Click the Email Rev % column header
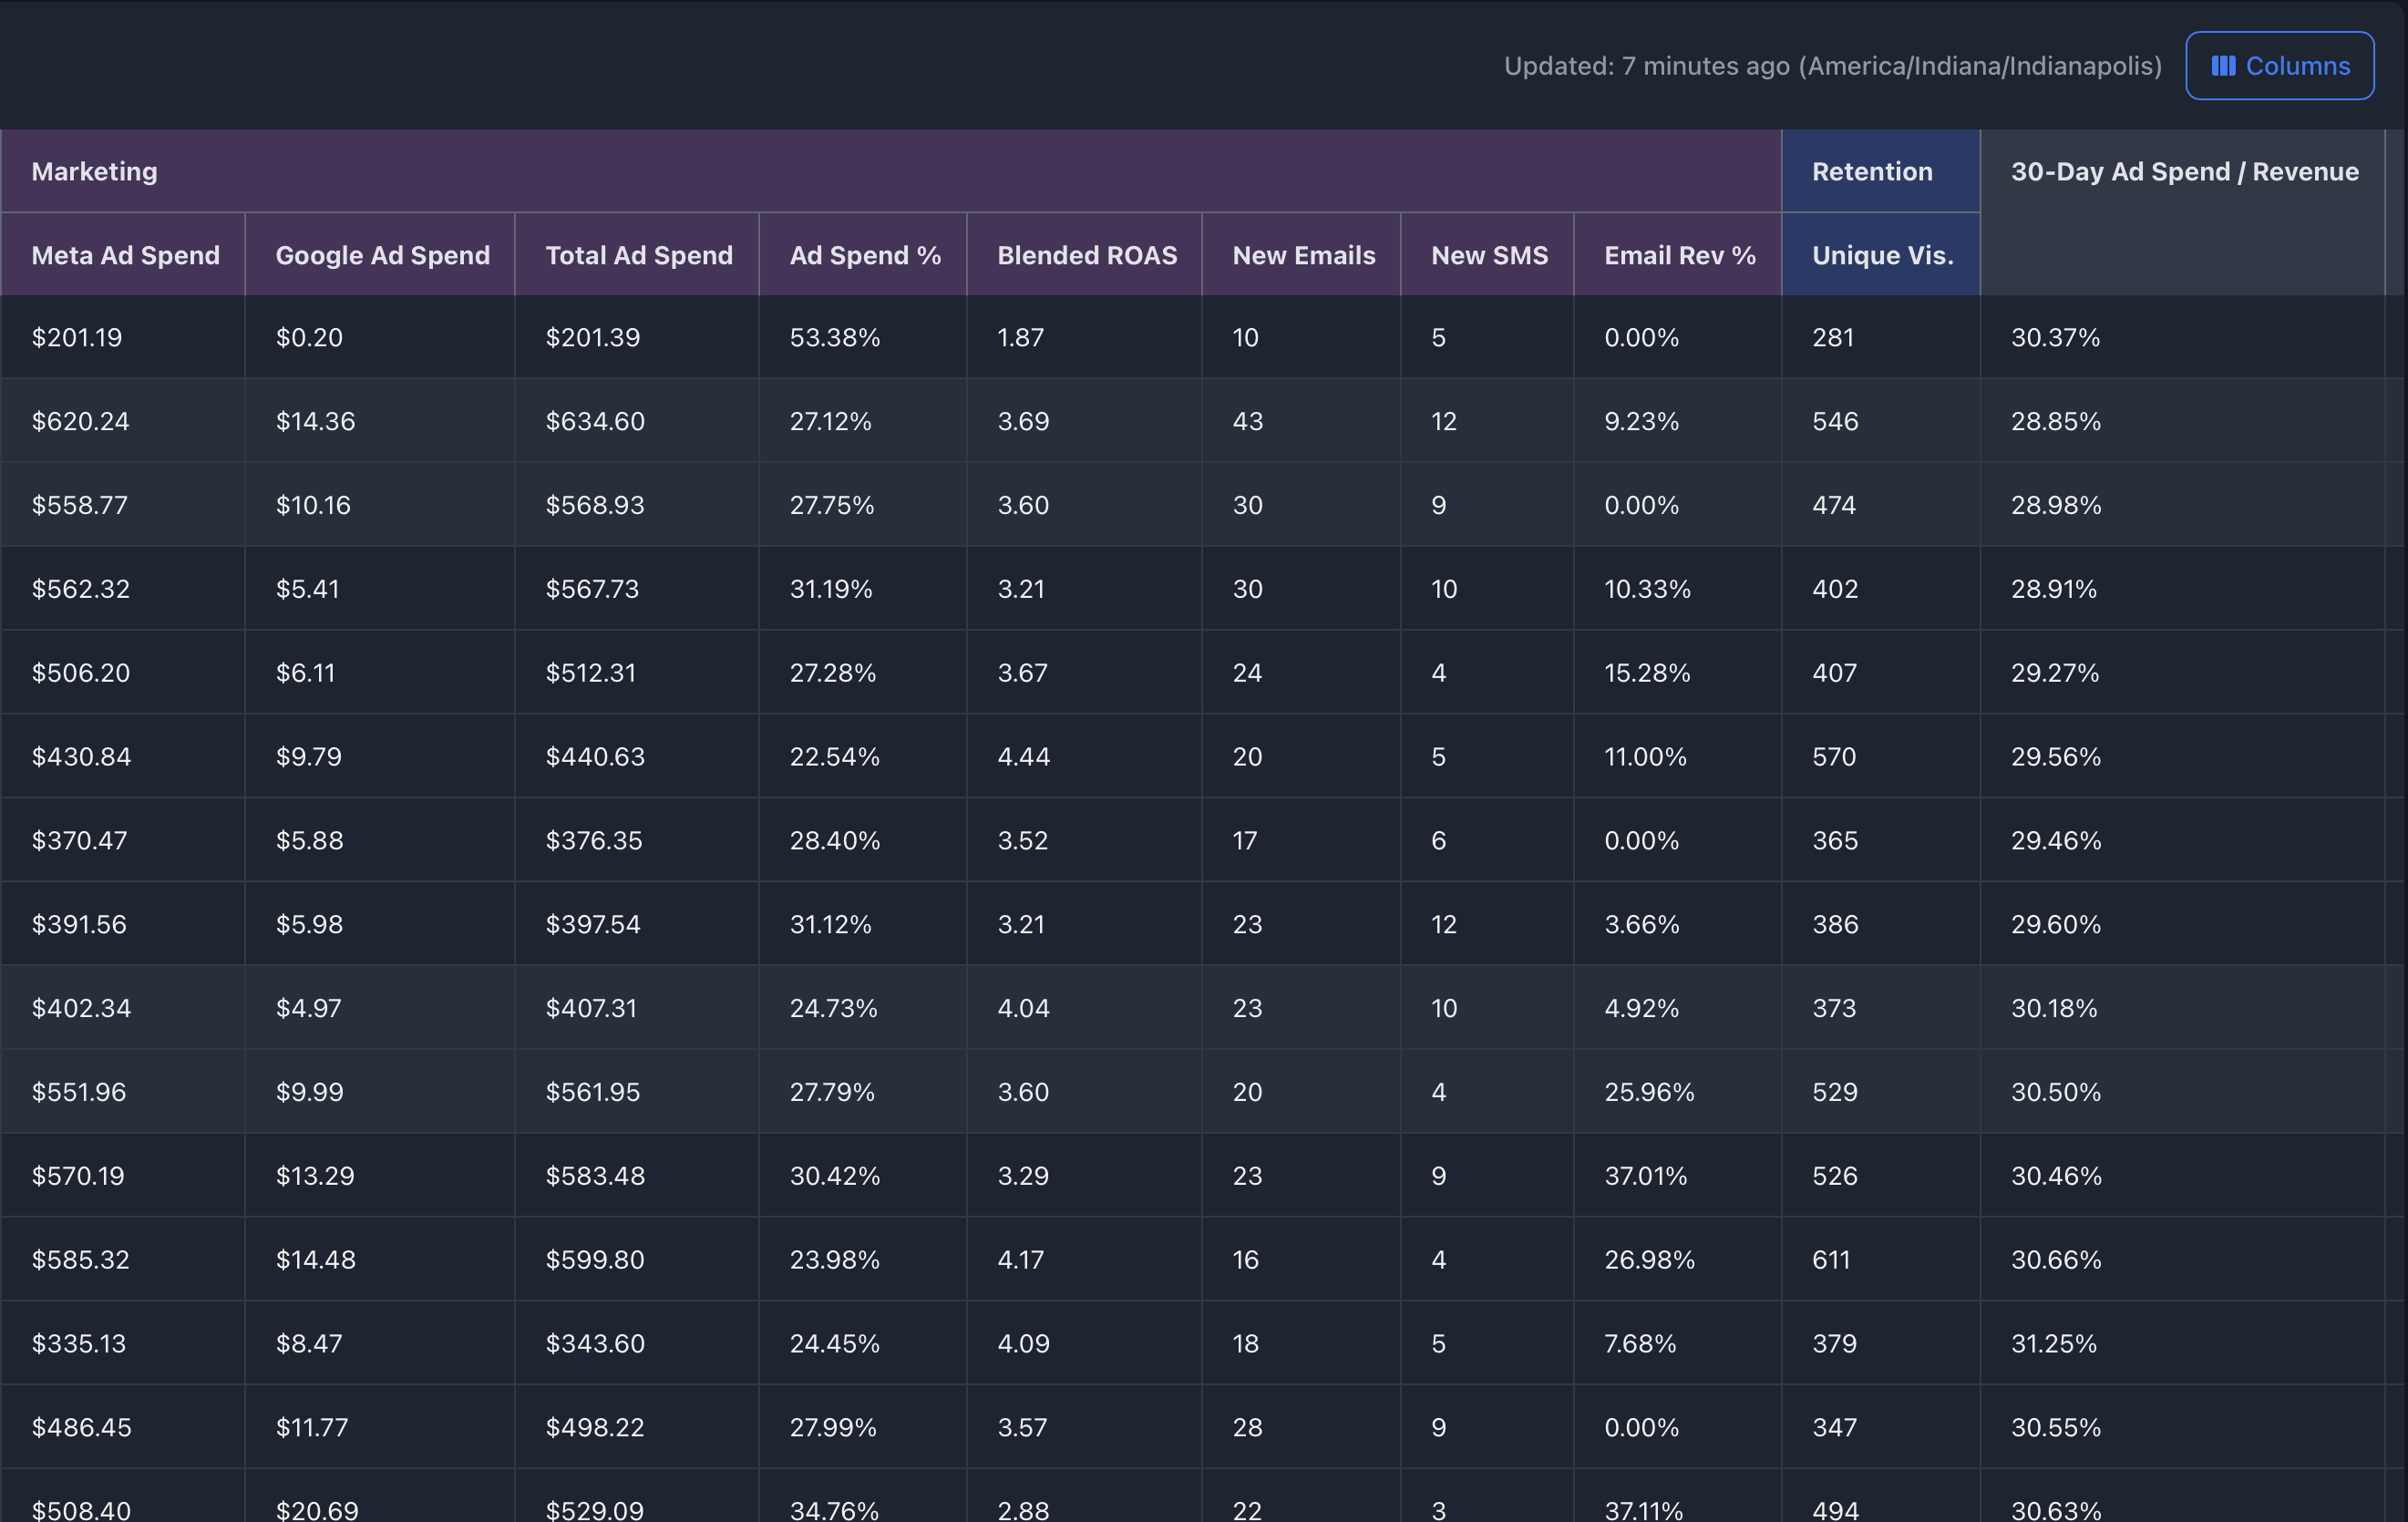 click(1679, 255)
